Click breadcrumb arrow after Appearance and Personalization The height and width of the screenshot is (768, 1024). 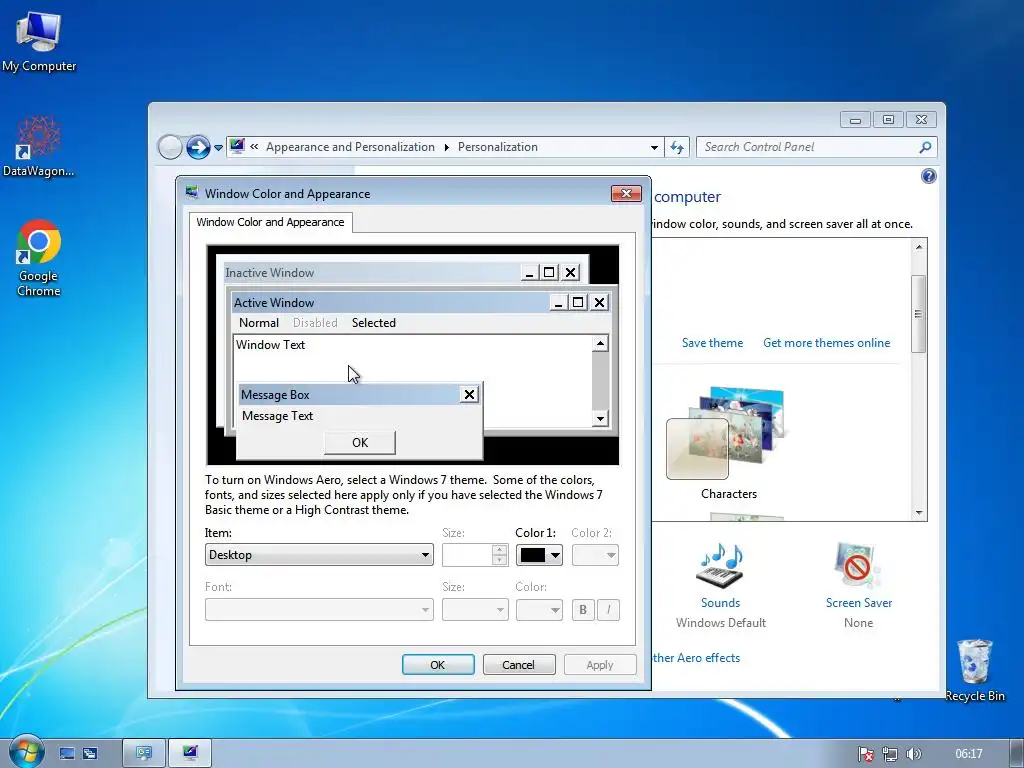coord(447,148)
